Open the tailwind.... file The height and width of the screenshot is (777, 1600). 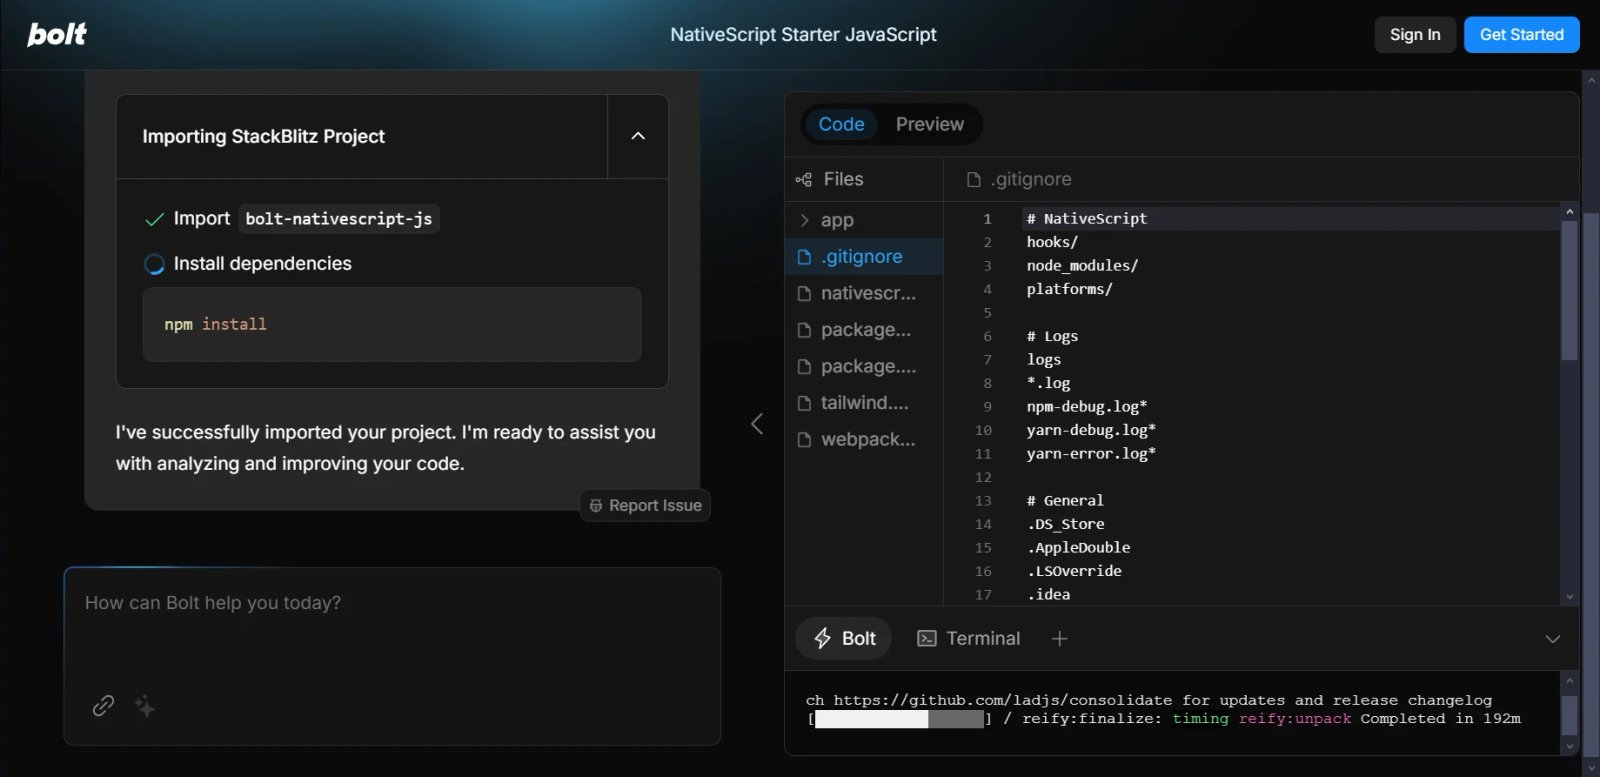[x=864, y=403]
